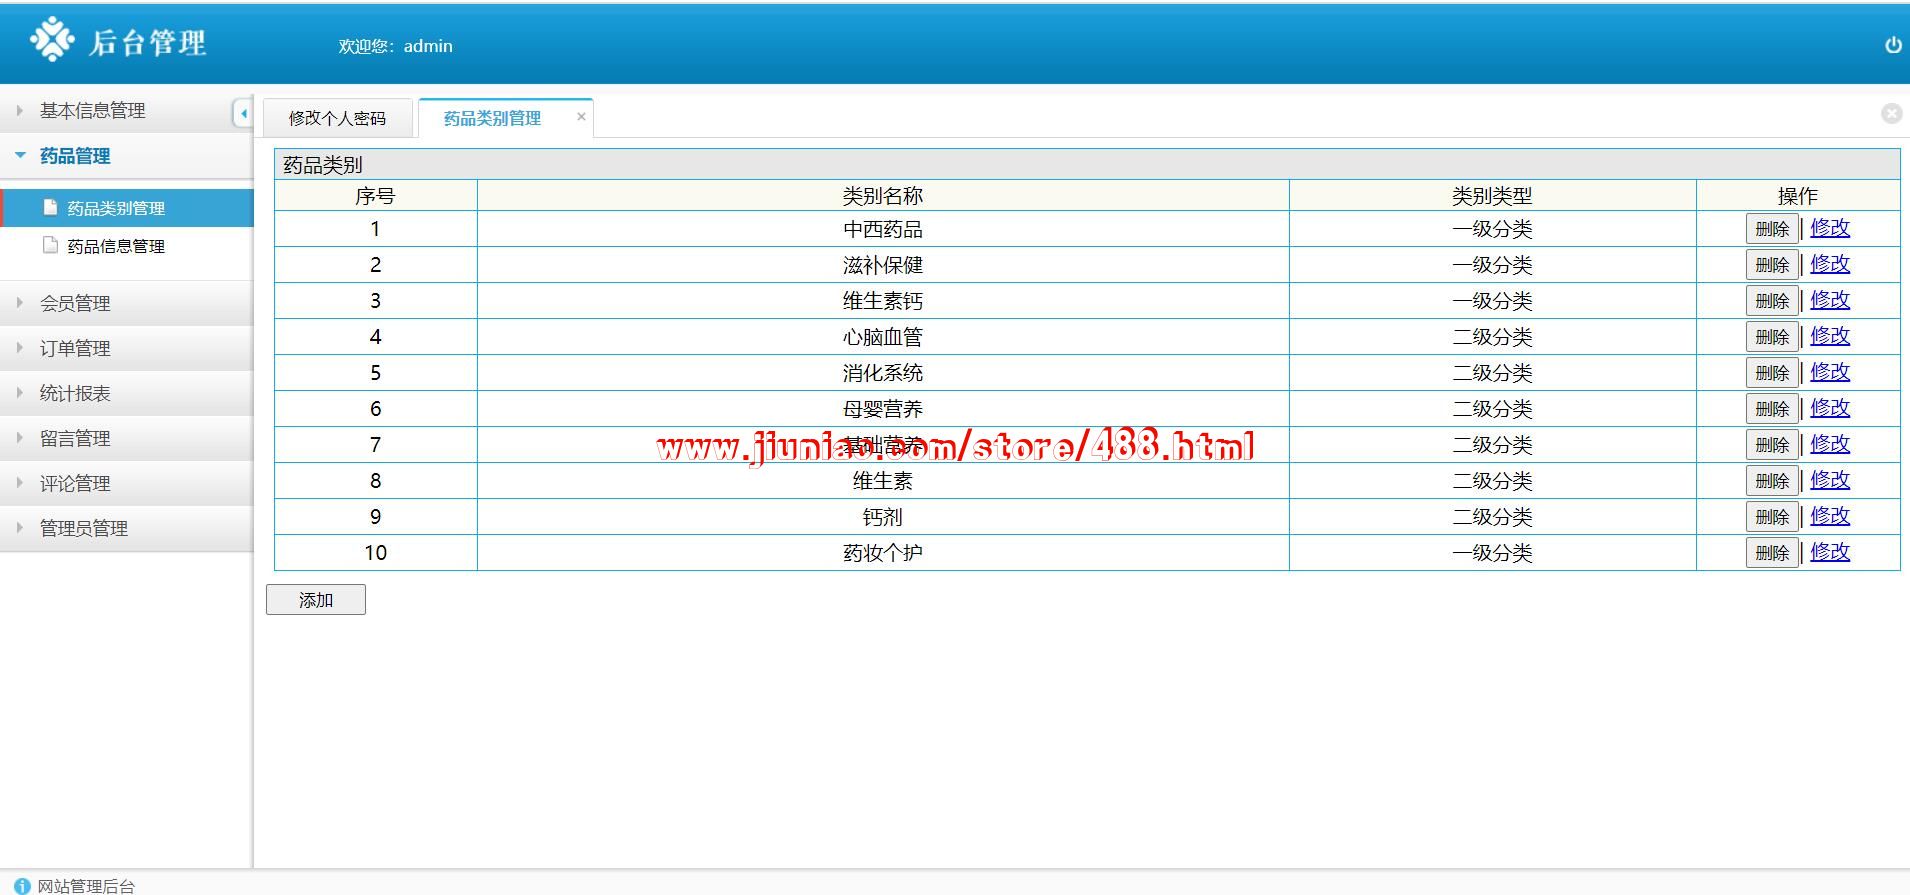This screenshot has width=1910, height=895.
Task: Click the 一级分类 cell for 药妆个护
Action: [x=1493, y=553]
